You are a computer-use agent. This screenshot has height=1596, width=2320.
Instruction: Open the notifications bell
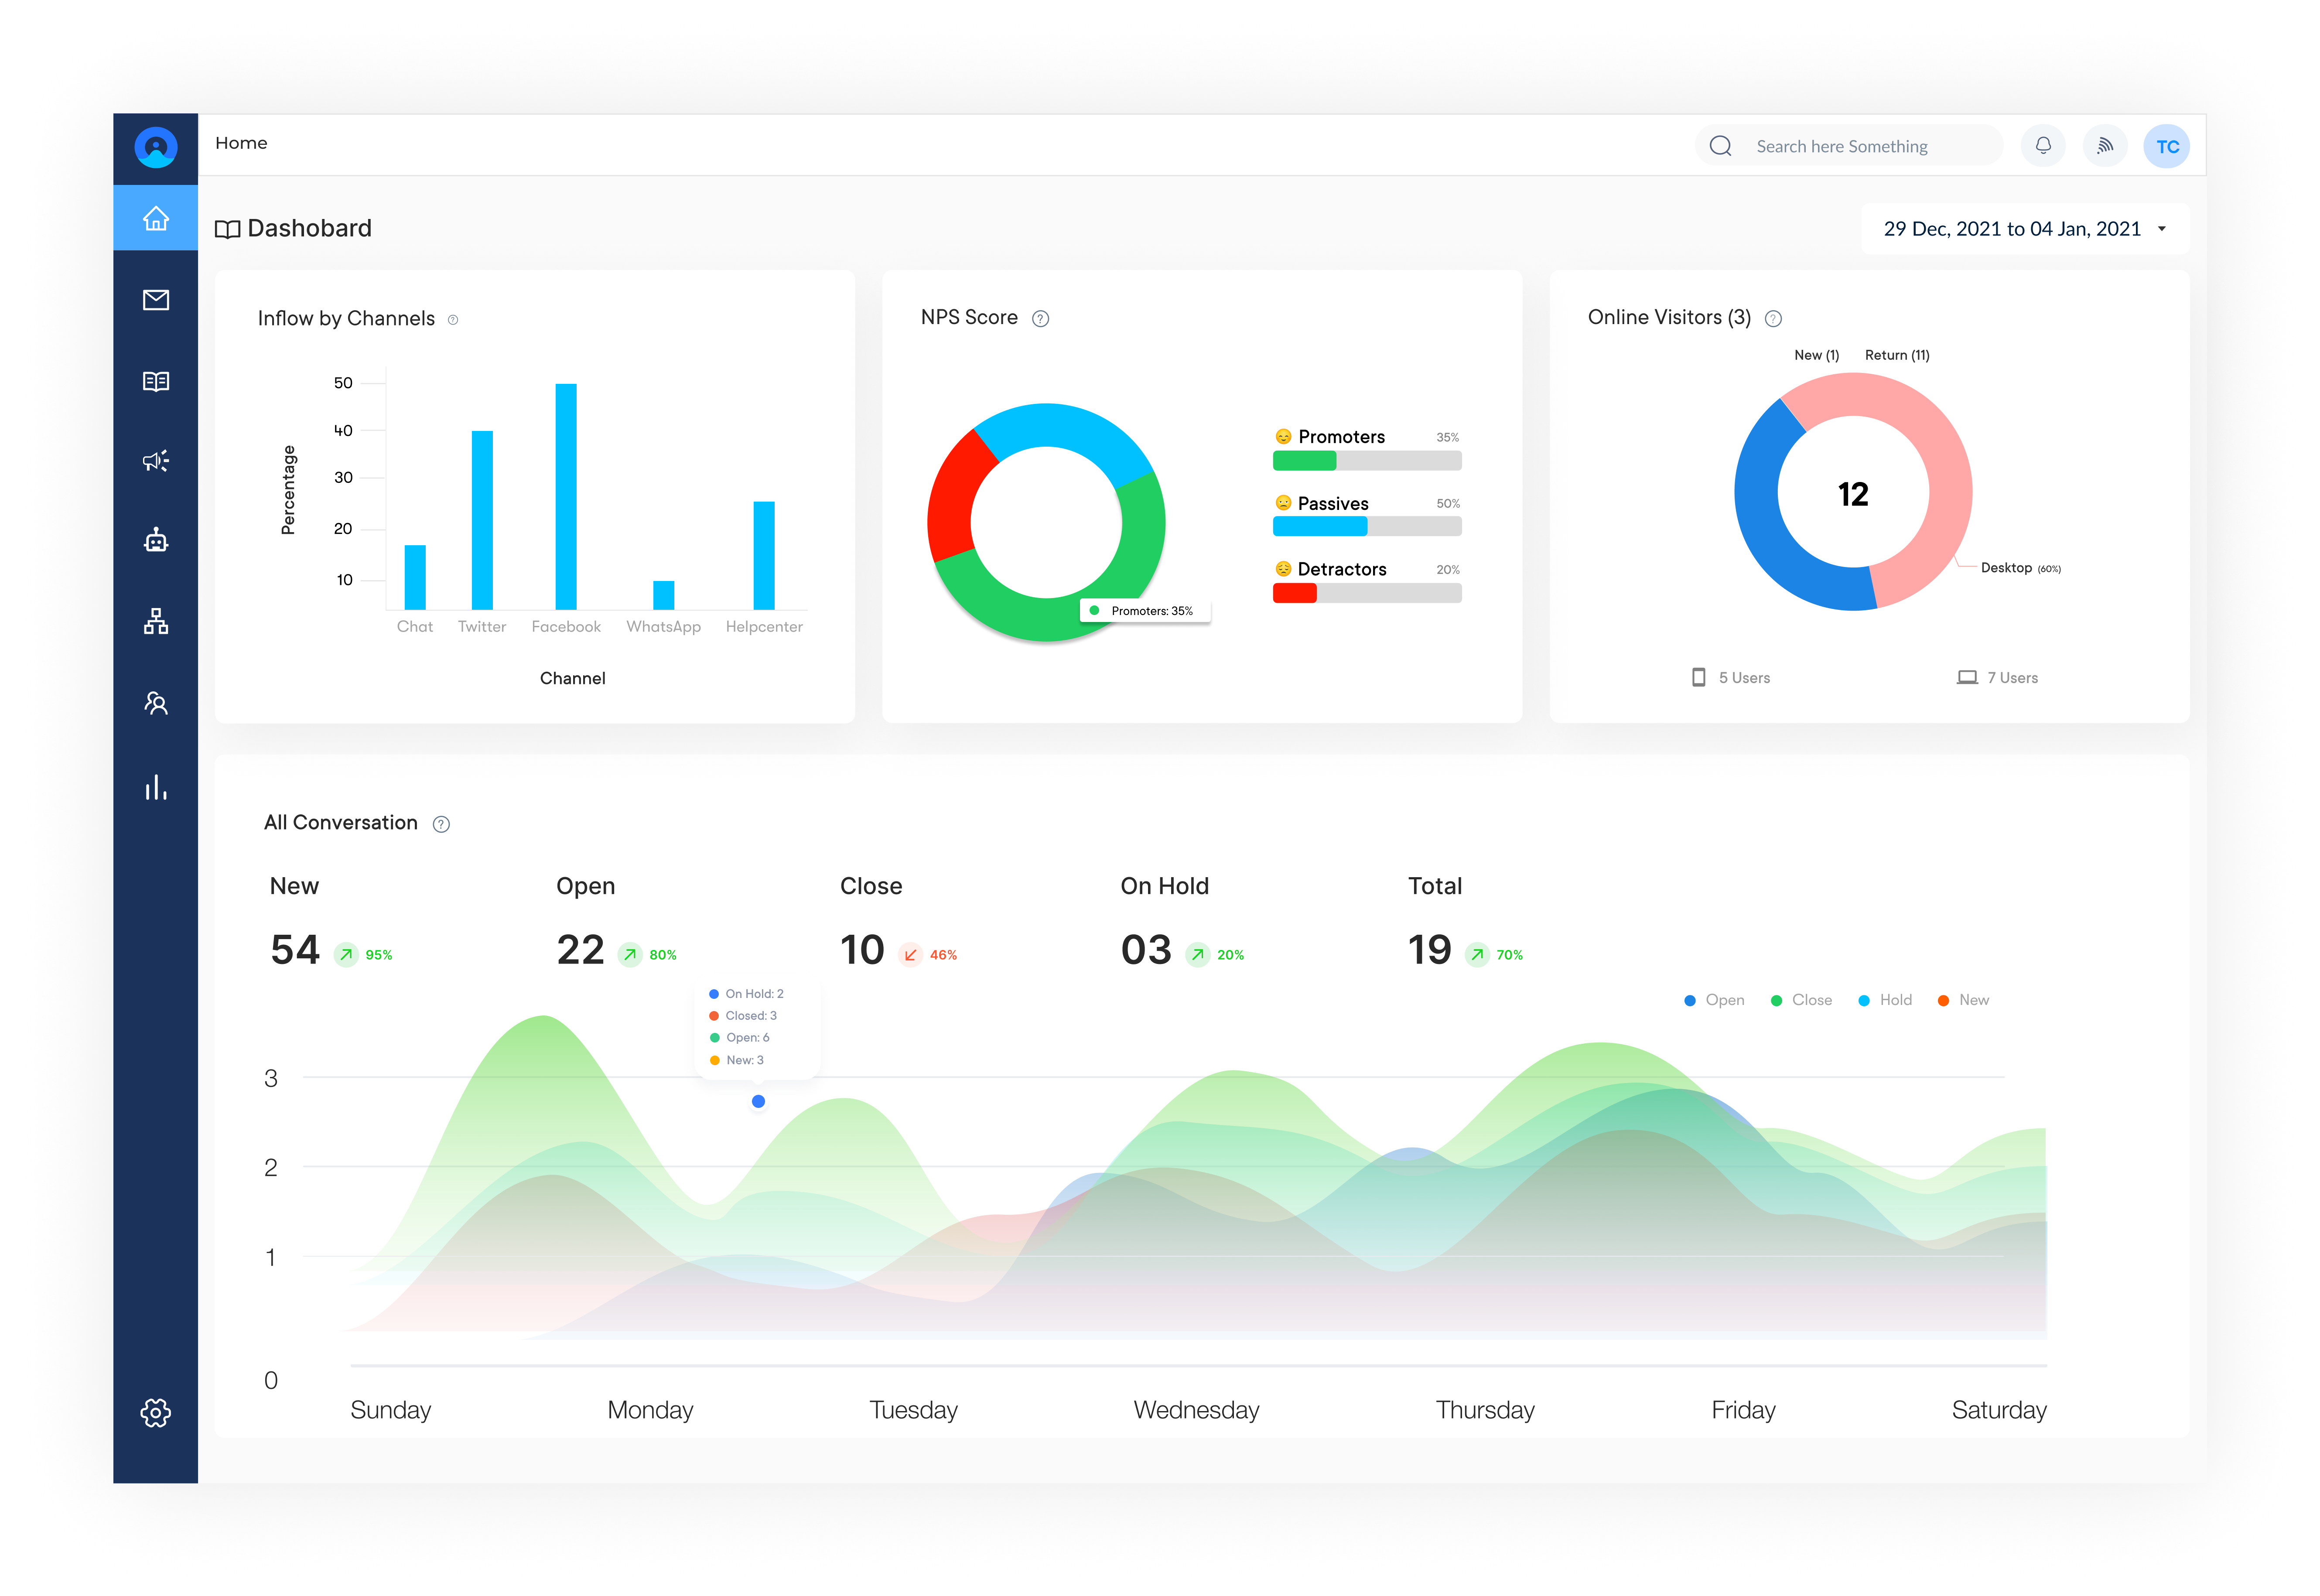tap(2043, 146)
